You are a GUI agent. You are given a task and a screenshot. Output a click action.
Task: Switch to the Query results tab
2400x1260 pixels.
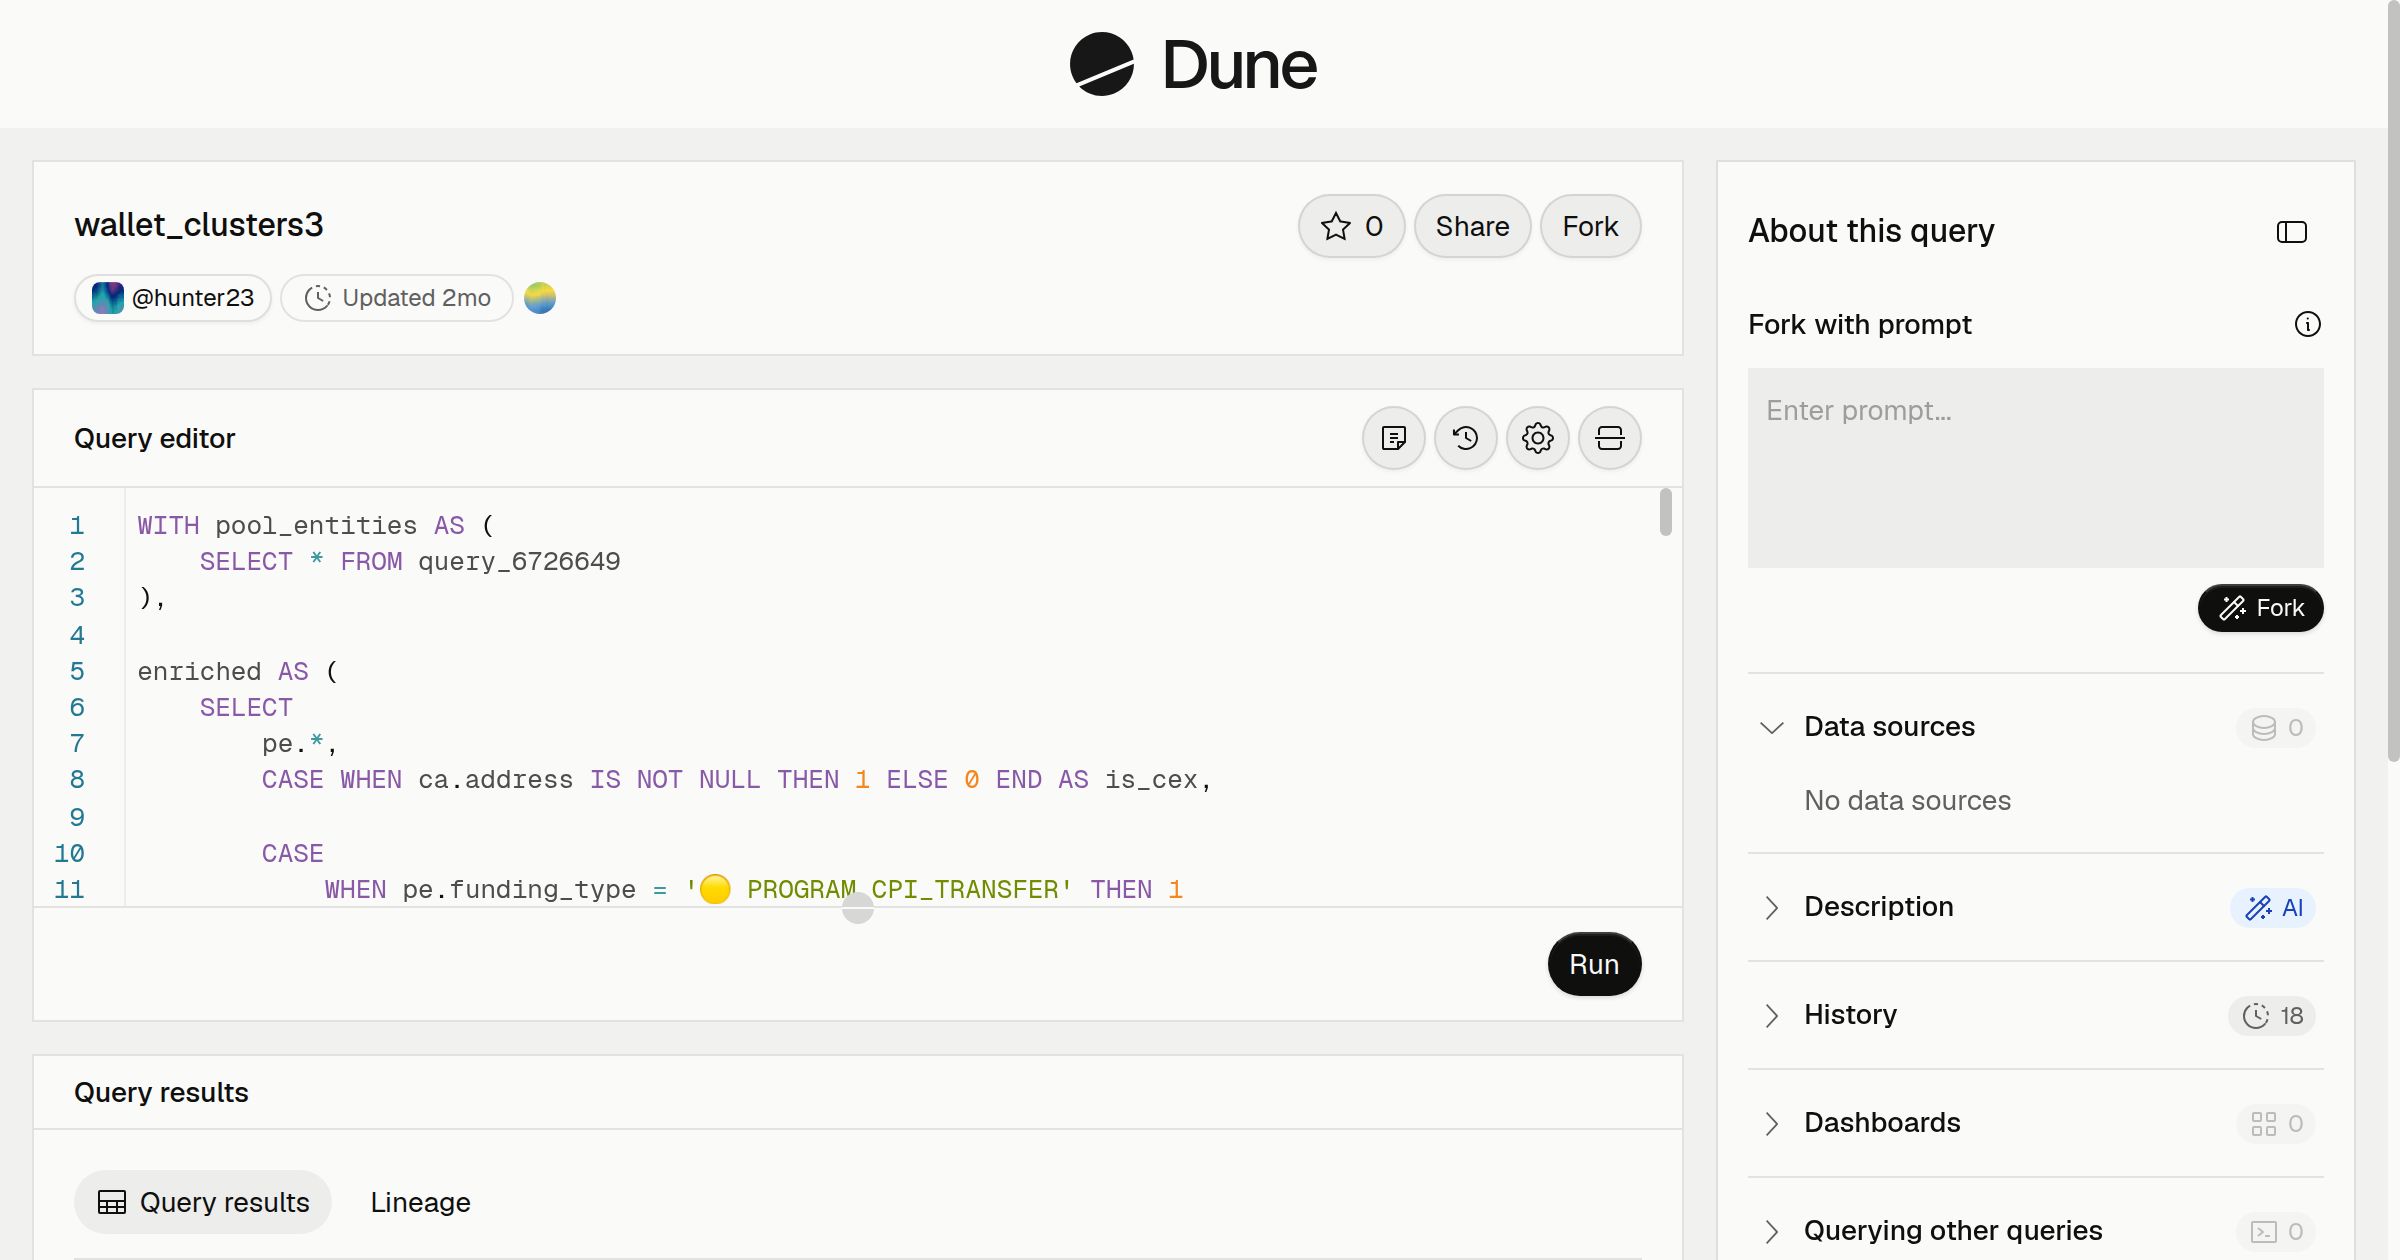coord(203,1202)
